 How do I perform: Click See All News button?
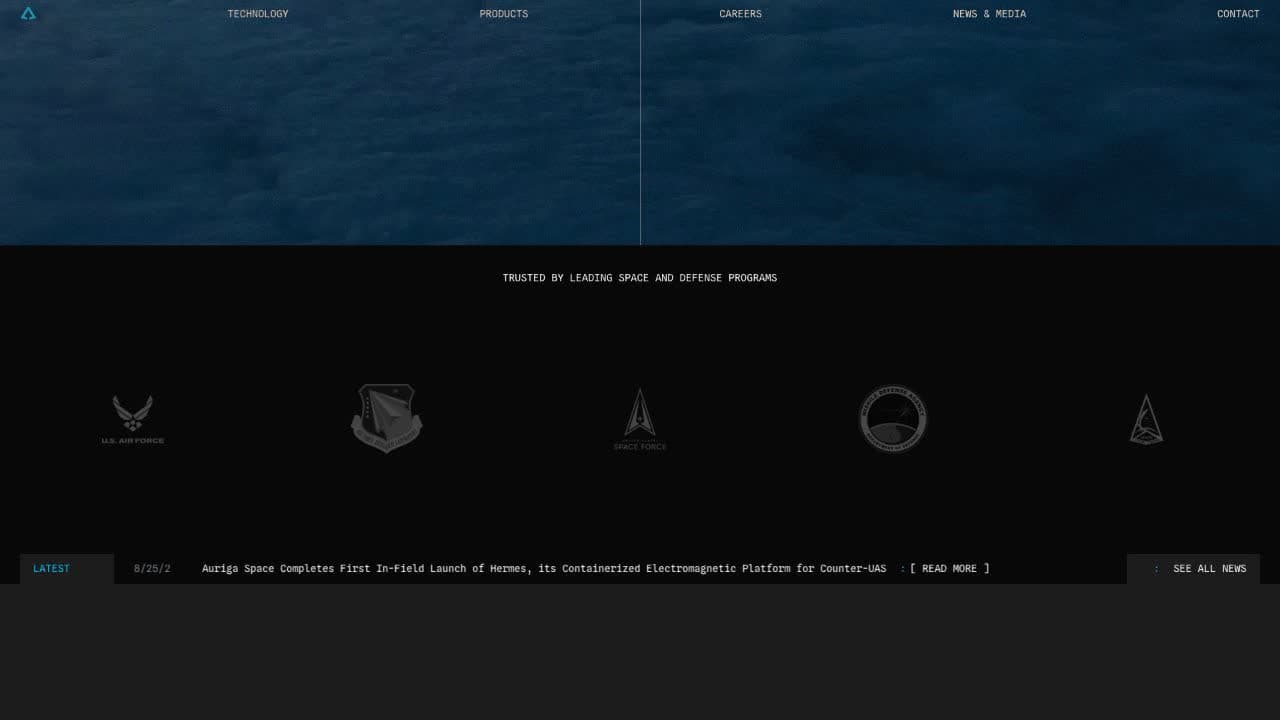pos(1193,569)
